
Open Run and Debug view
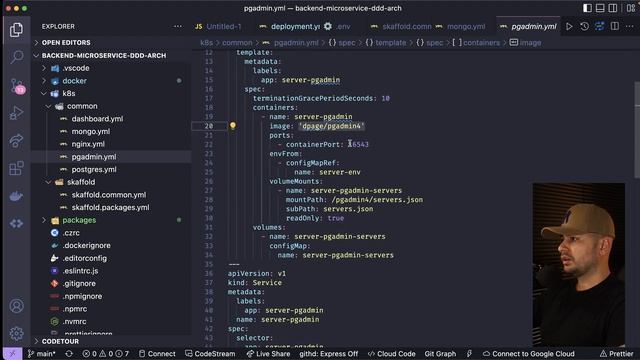[16, 113]
